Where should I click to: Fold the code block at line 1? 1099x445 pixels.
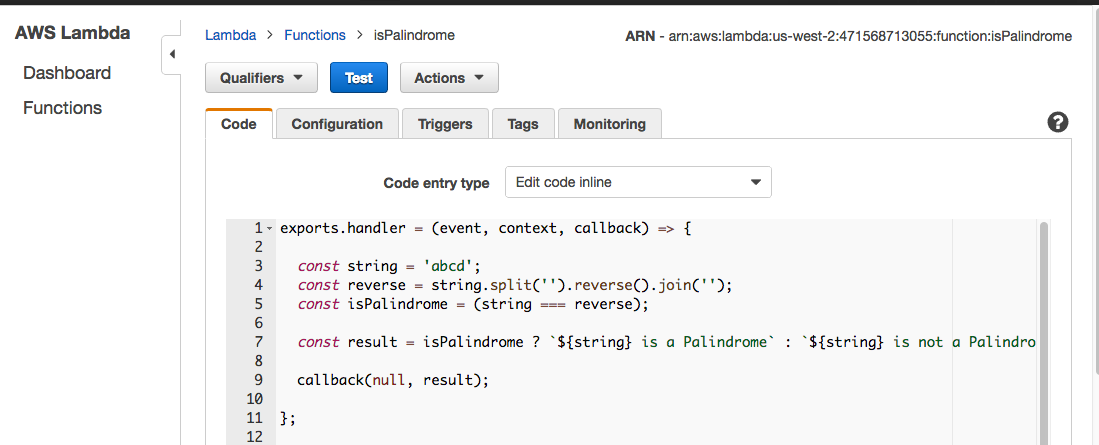point(269,229)
